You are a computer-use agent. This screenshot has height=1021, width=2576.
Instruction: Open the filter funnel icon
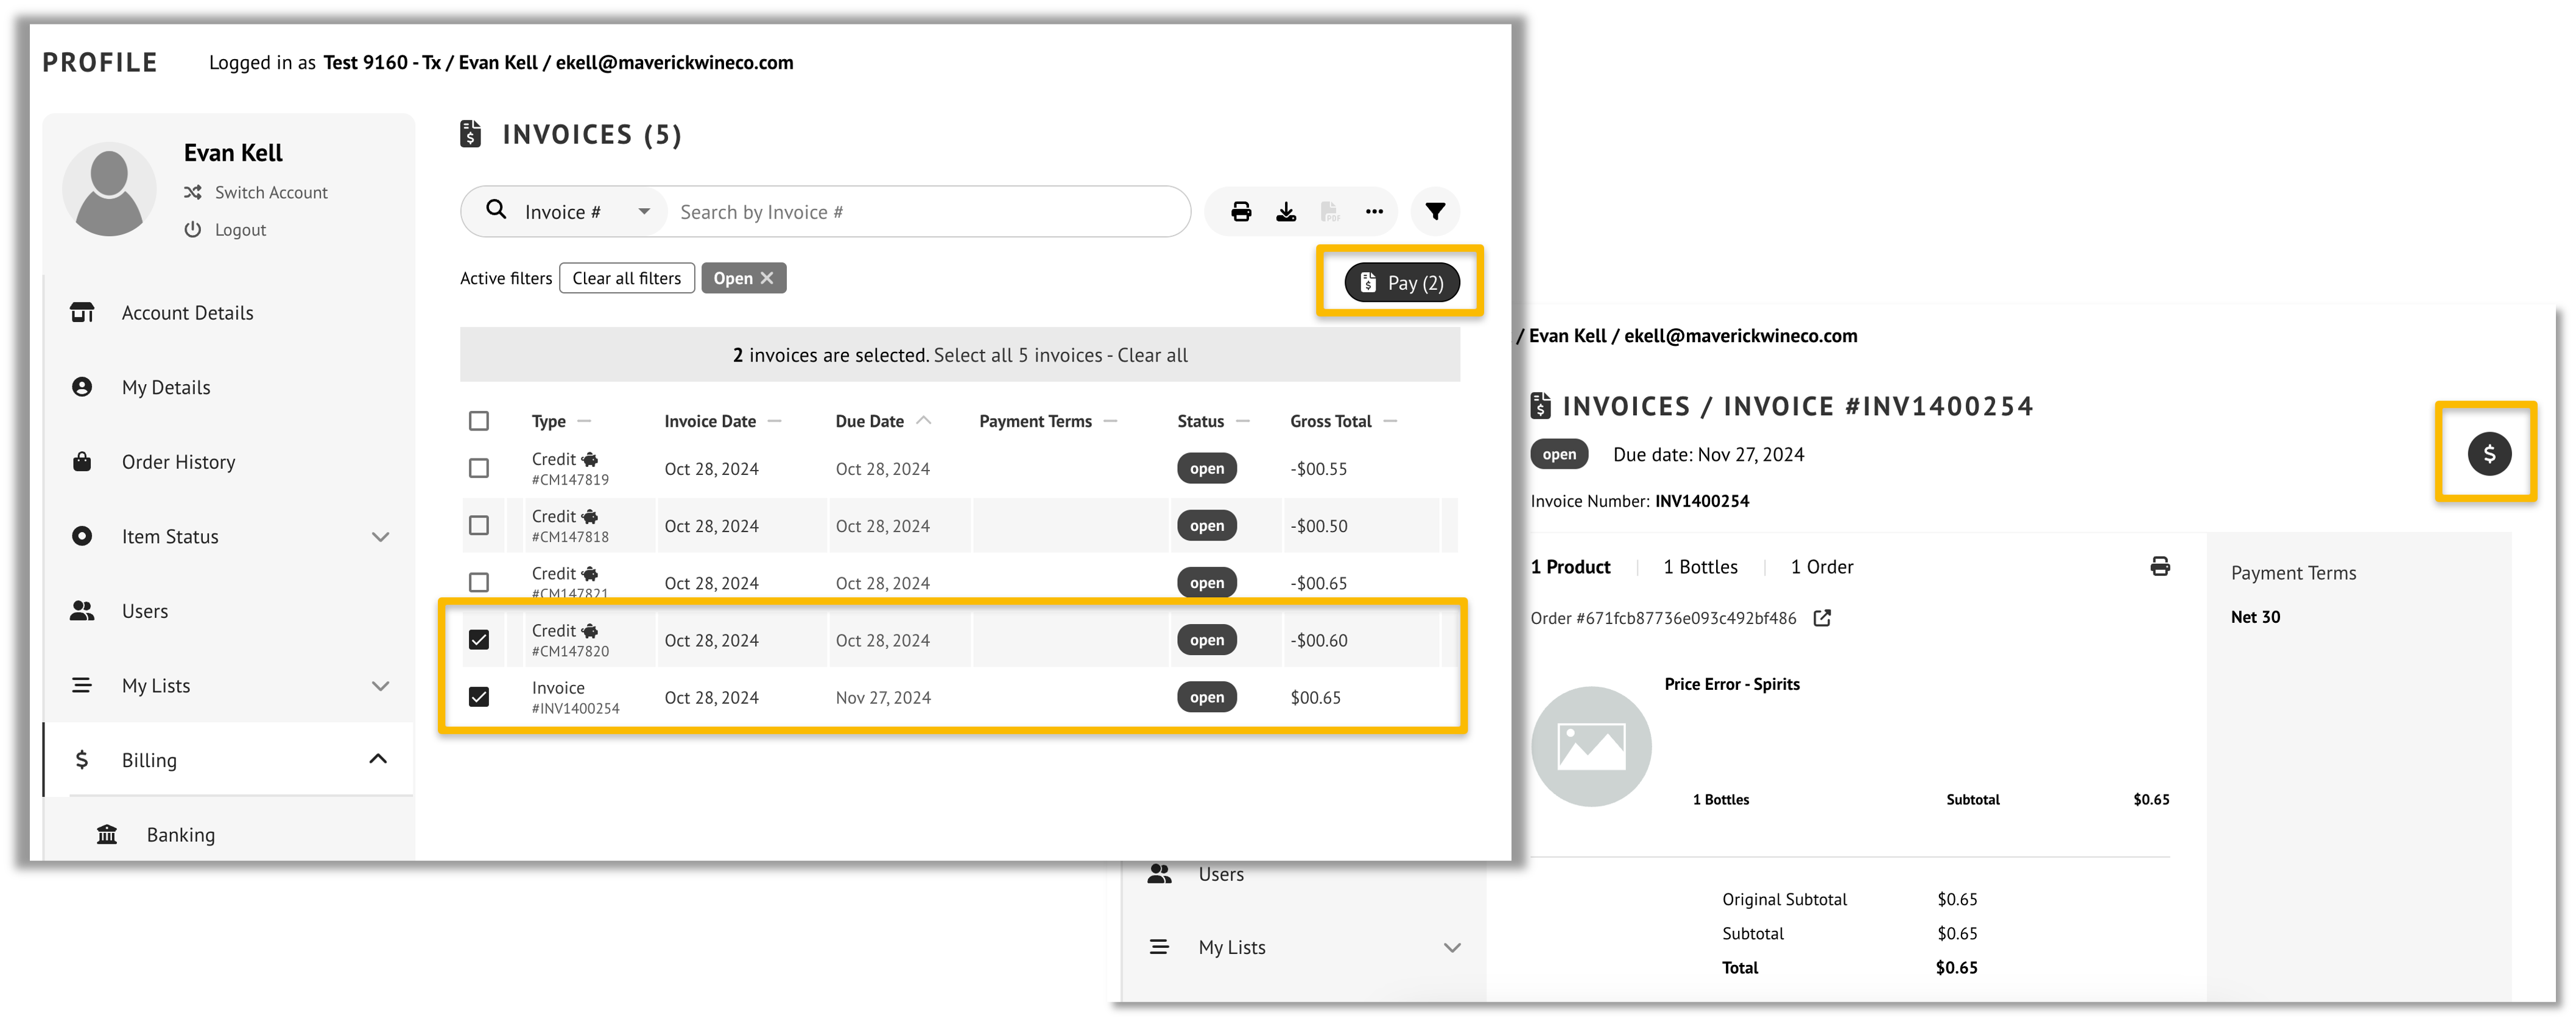click(x=1435, y=212)
